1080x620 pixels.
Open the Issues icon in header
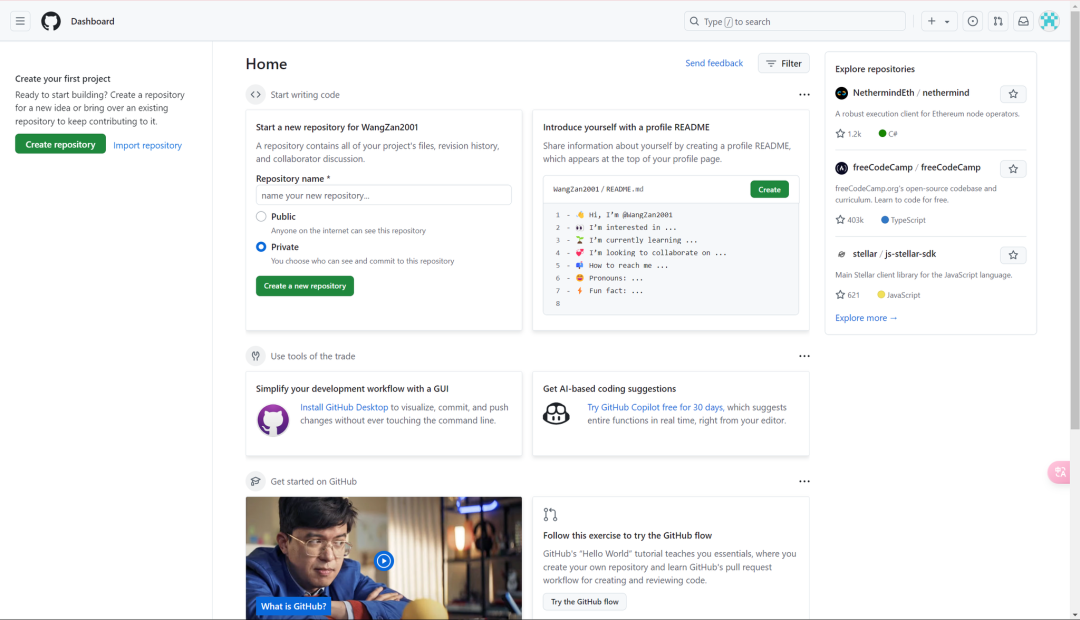click(972, 21)
